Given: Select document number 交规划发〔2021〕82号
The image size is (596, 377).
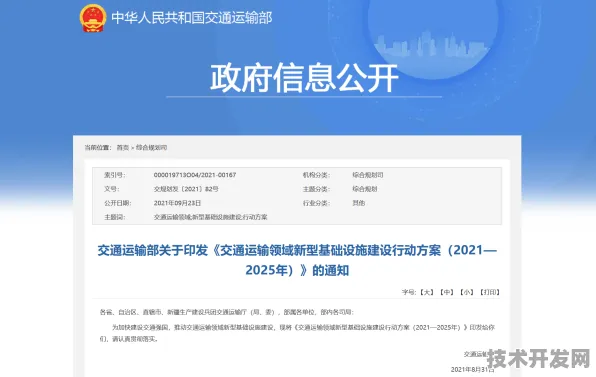Looking at the screenshot, I should click(186, 189).
